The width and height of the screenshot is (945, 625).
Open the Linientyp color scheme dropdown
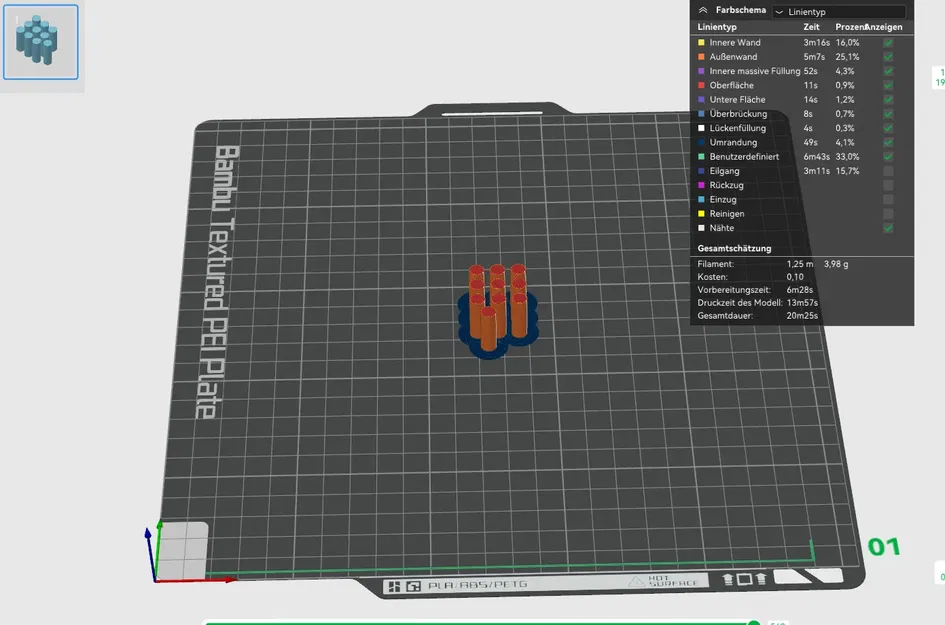click(x=839, y=11)
